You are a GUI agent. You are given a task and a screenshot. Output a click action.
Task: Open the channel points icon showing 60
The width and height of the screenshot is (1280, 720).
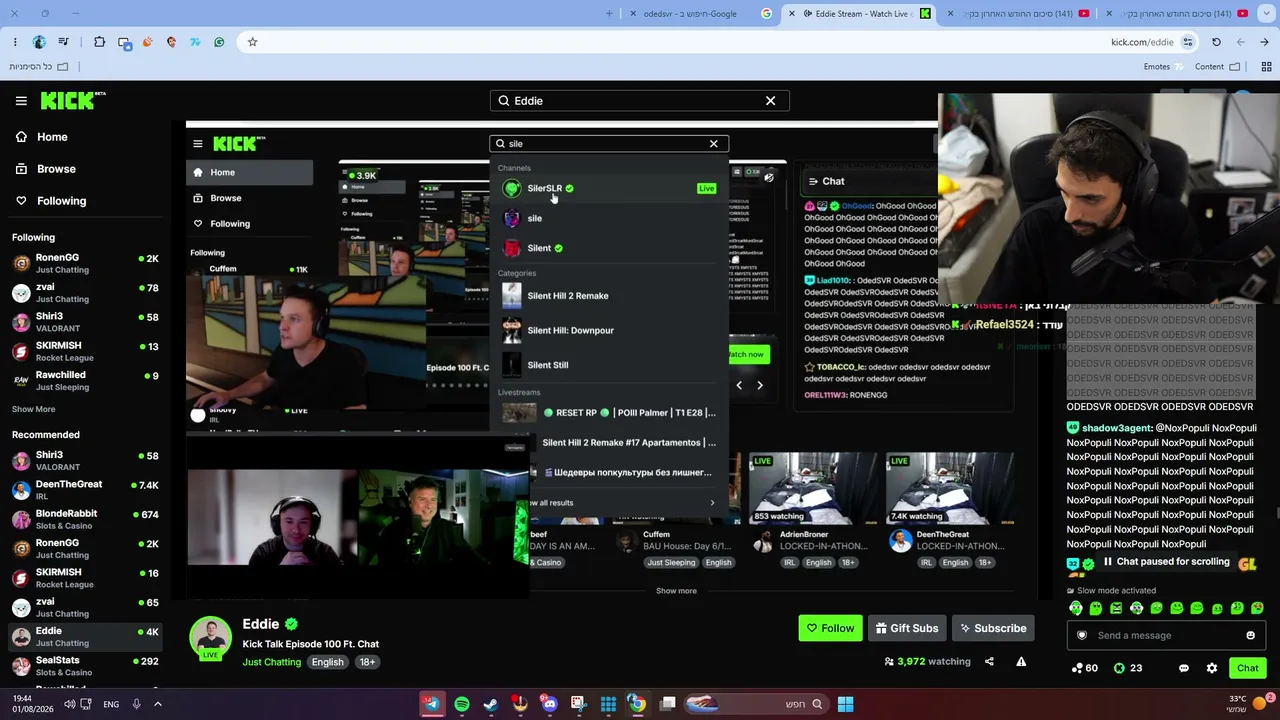pyautogui.click(x=1084, y=668)
